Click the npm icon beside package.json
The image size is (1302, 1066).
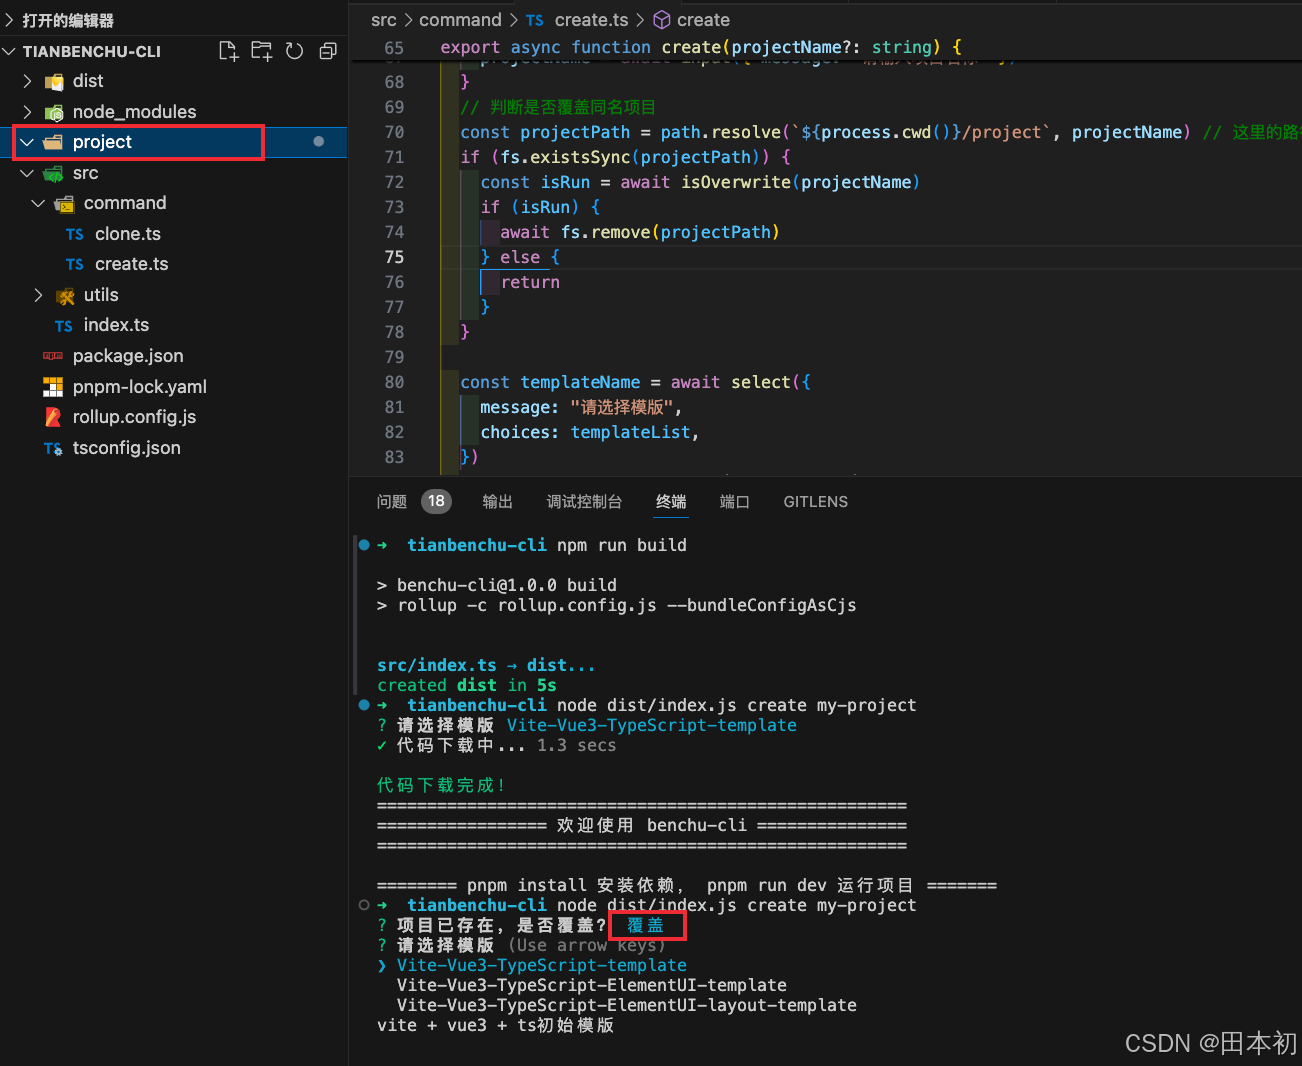click(53, 356)
